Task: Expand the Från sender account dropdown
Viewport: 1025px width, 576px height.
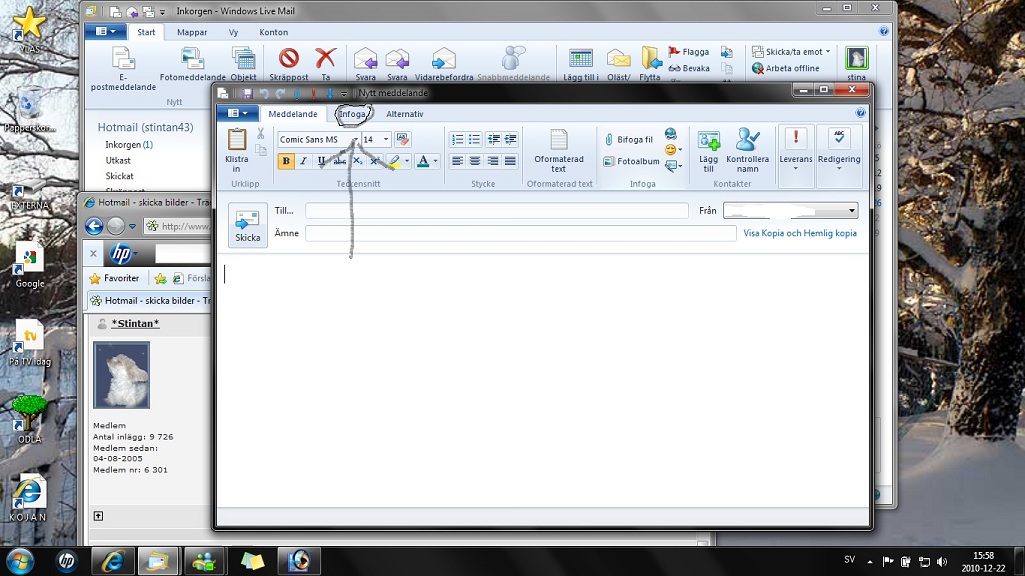Action: [851, 211]
